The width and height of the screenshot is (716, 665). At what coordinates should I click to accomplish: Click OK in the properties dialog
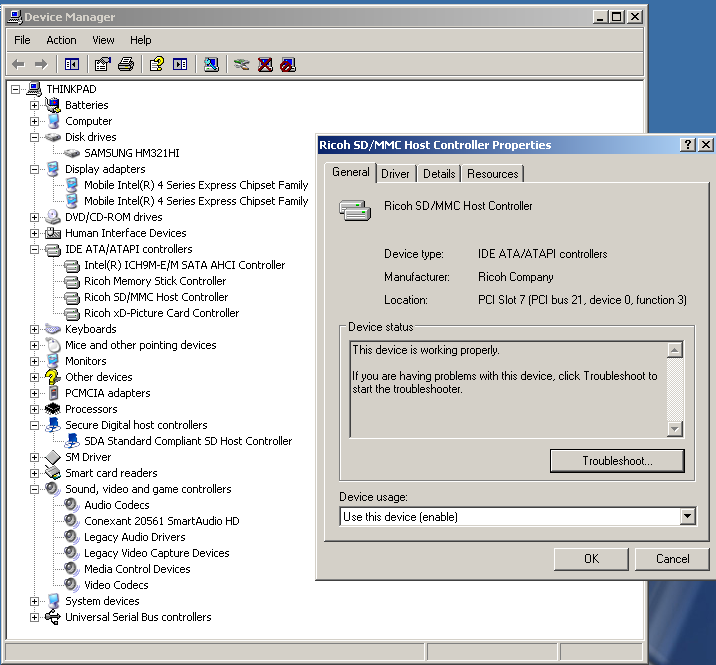click(x=591, y=559)
